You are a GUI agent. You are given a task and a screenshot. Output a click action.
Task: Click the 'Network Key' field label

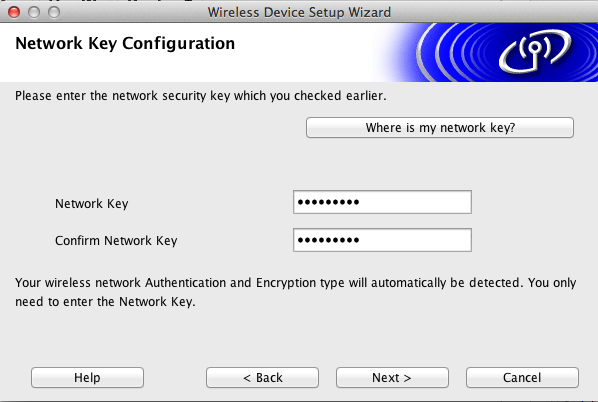click(92, 204)
